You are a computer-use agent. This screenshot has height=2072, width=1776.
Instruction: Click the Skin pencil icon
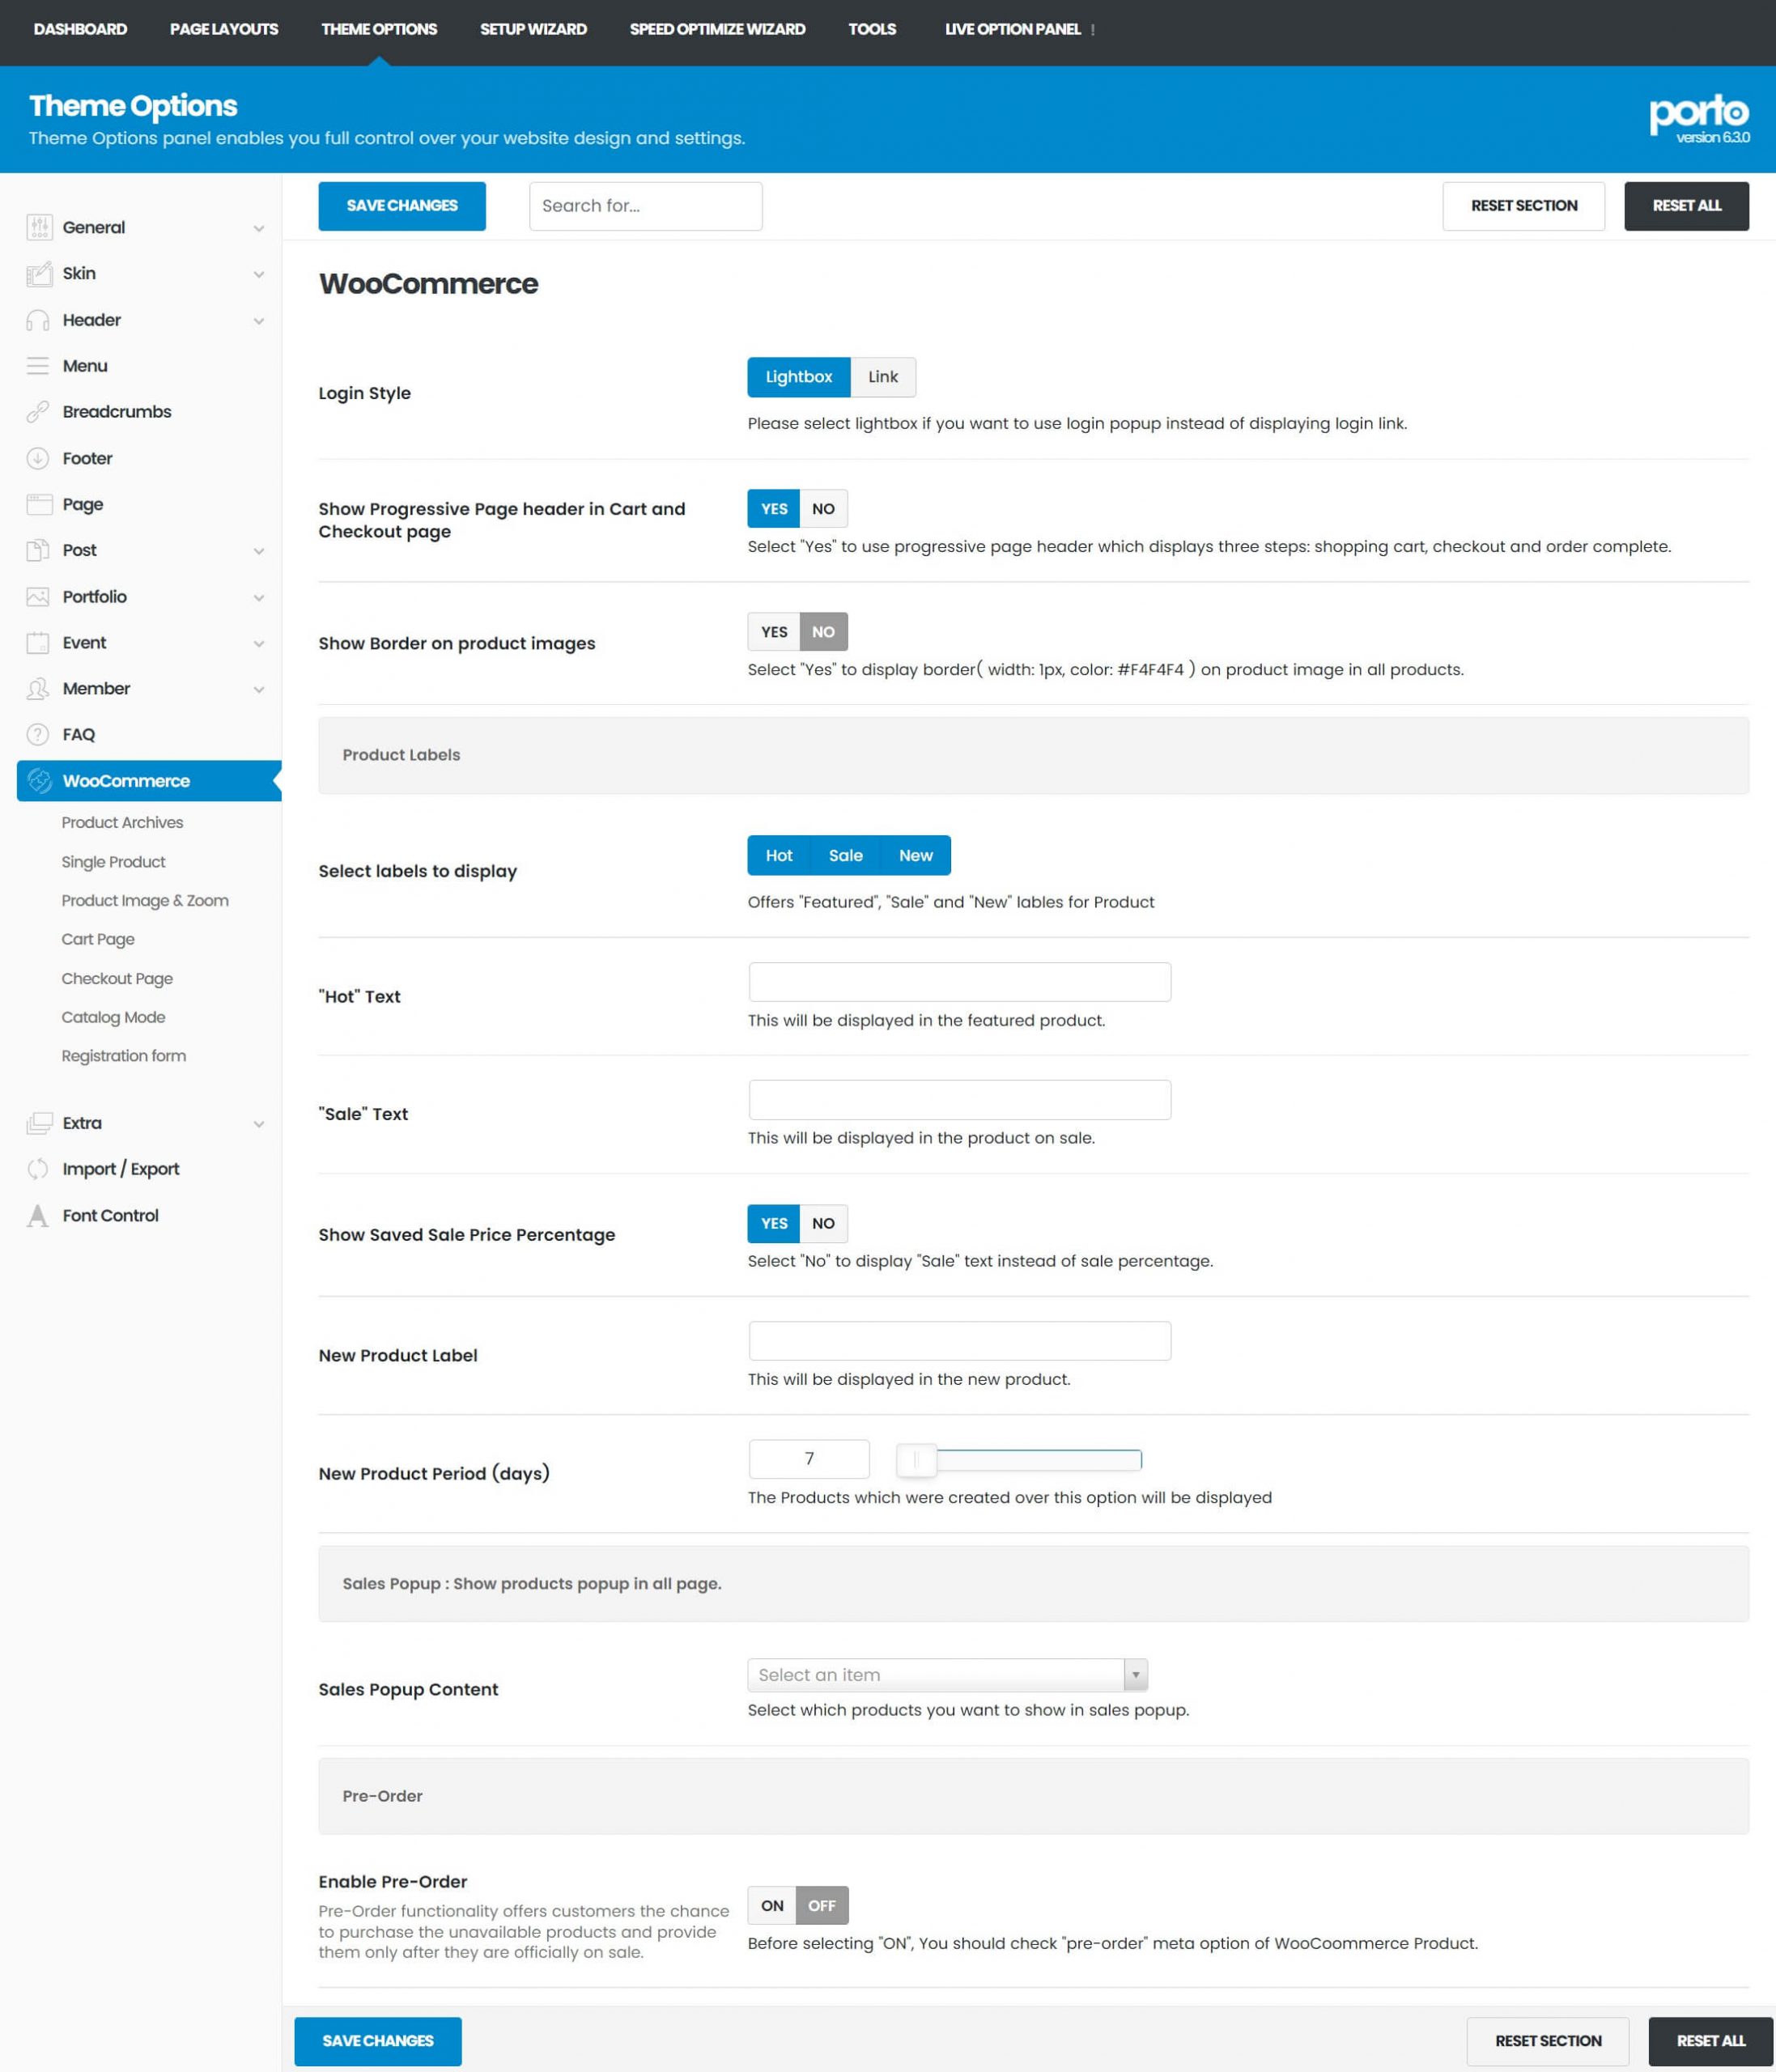click(39, 274)
